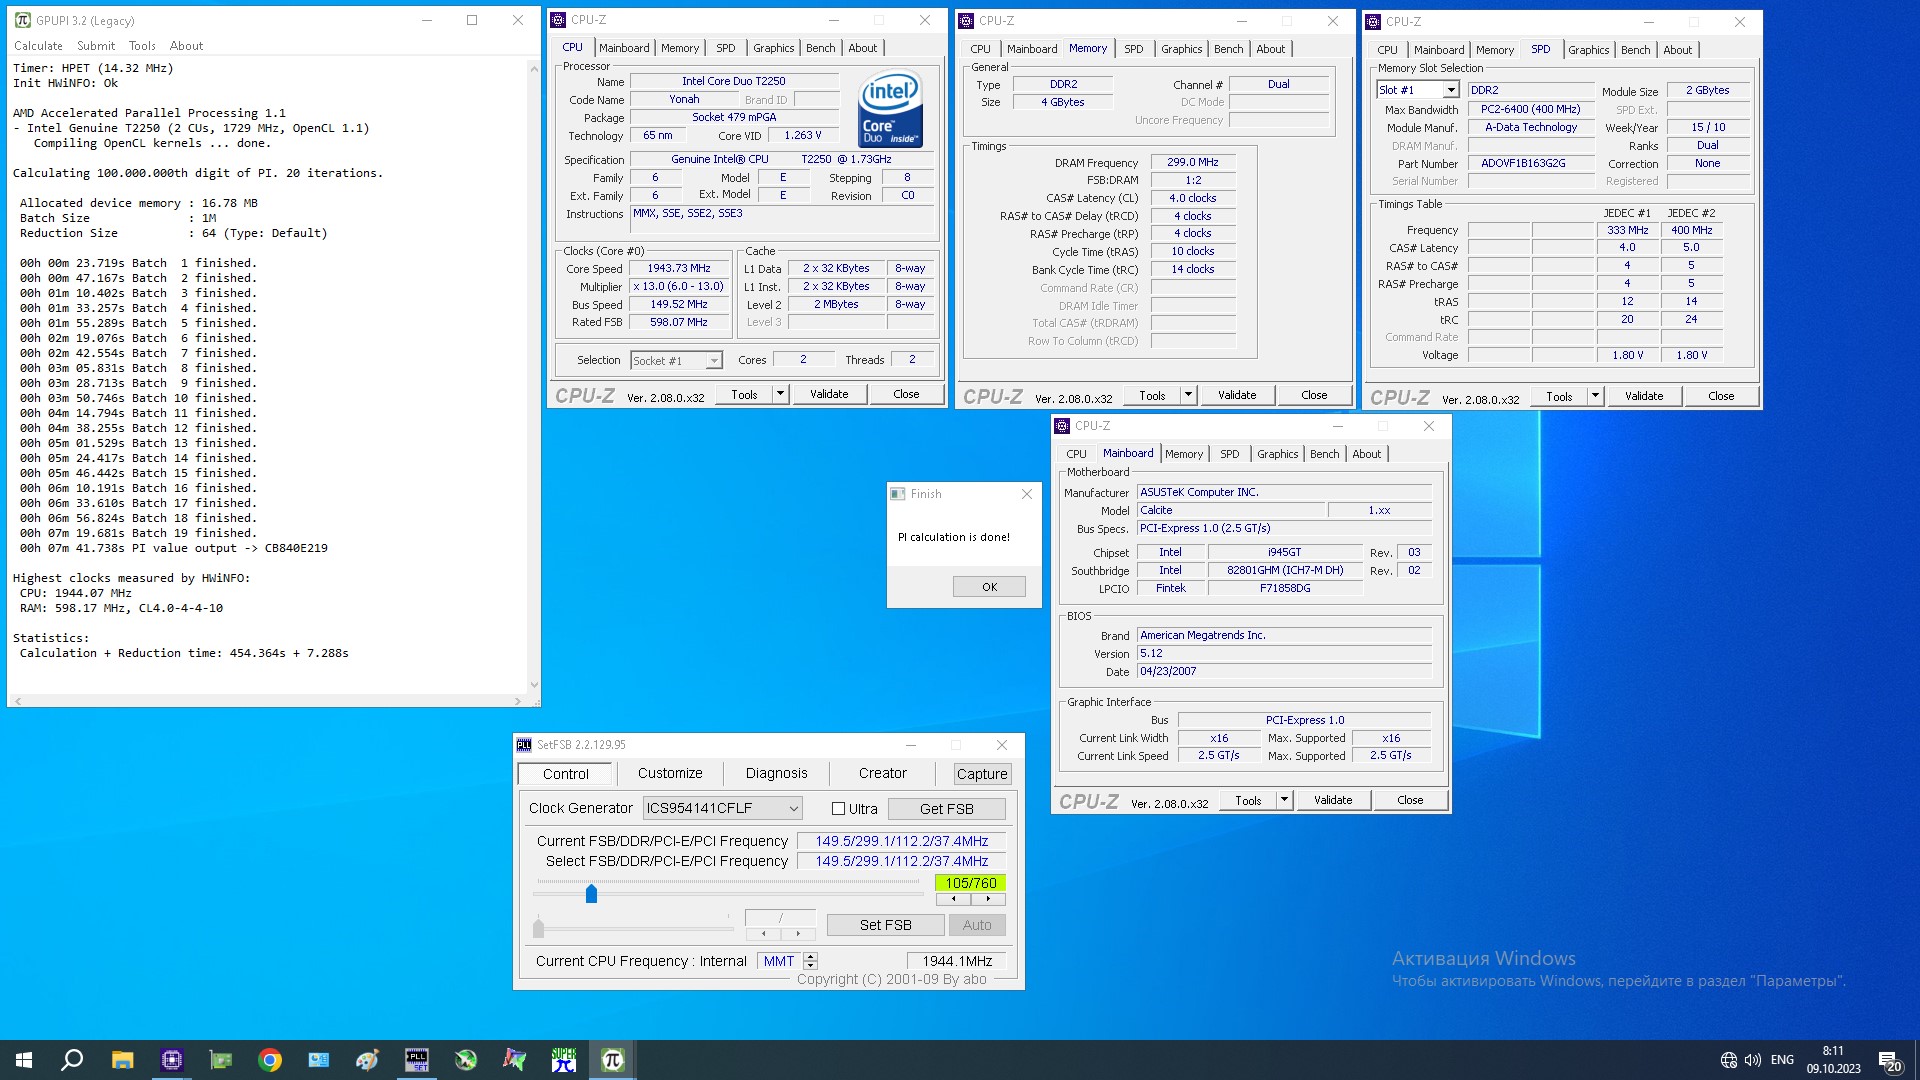The image size is (1920, 1080).
Task: Switch to Customize tab in SetFSB
Action: (670, 773)
